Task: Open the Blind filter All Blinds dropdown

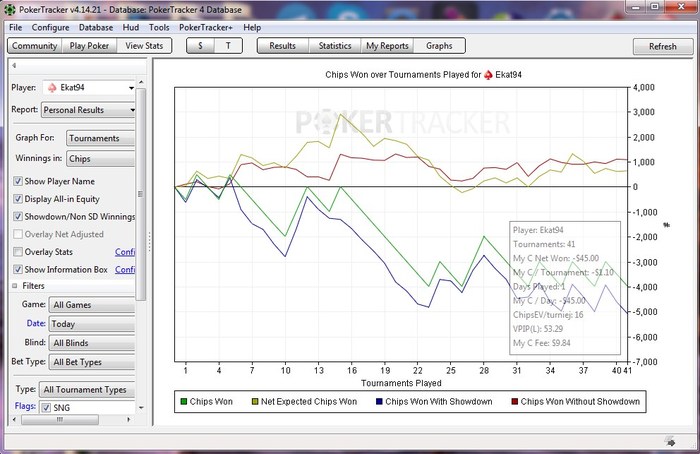Action: 92,343
